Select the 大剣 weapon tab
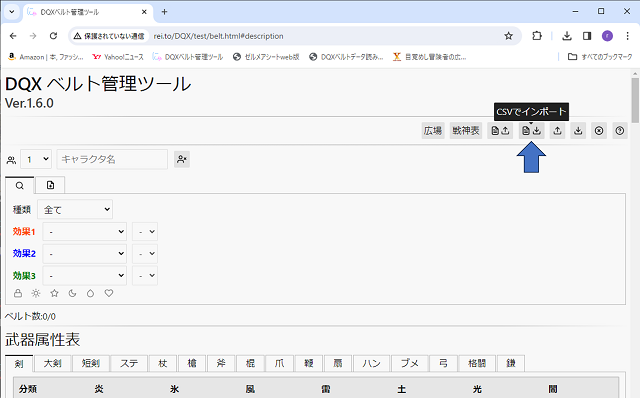Viewport: 640px width, 398px height. 53,363
